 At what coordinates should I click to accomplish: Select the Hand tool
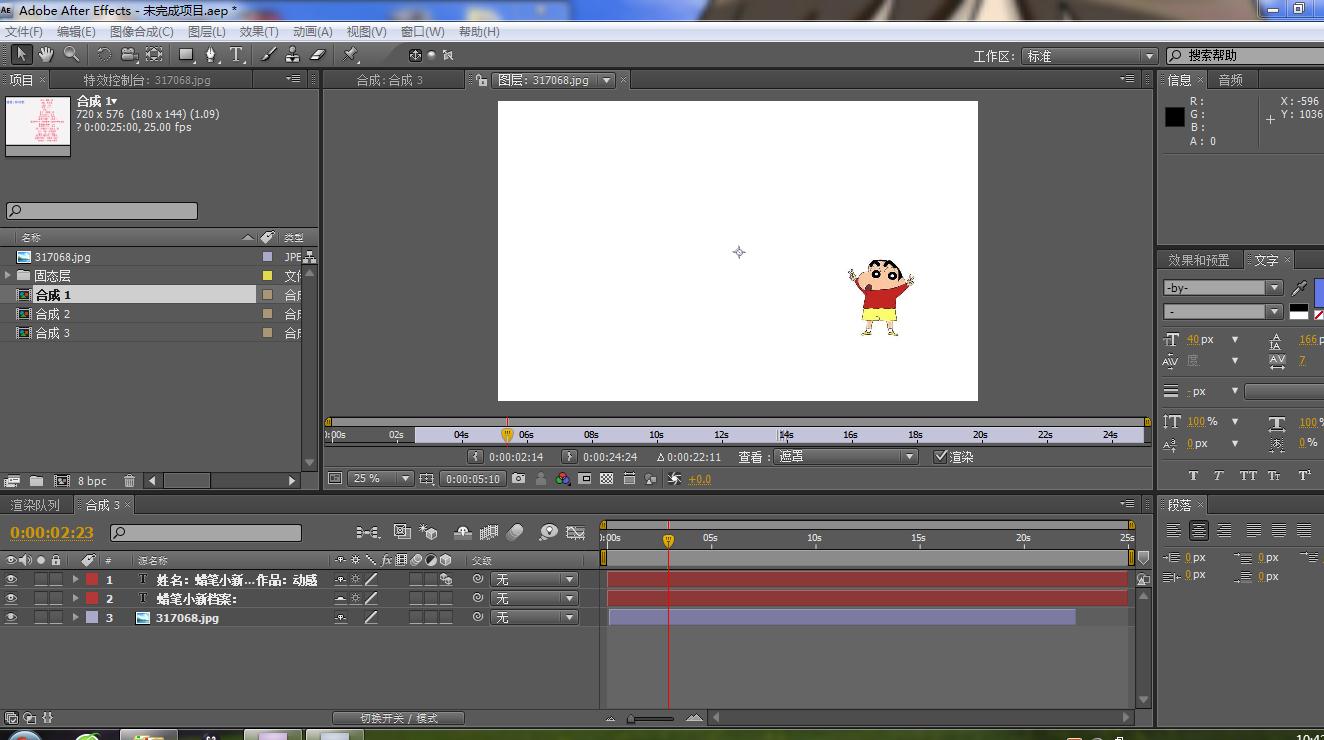click(47, 54)
